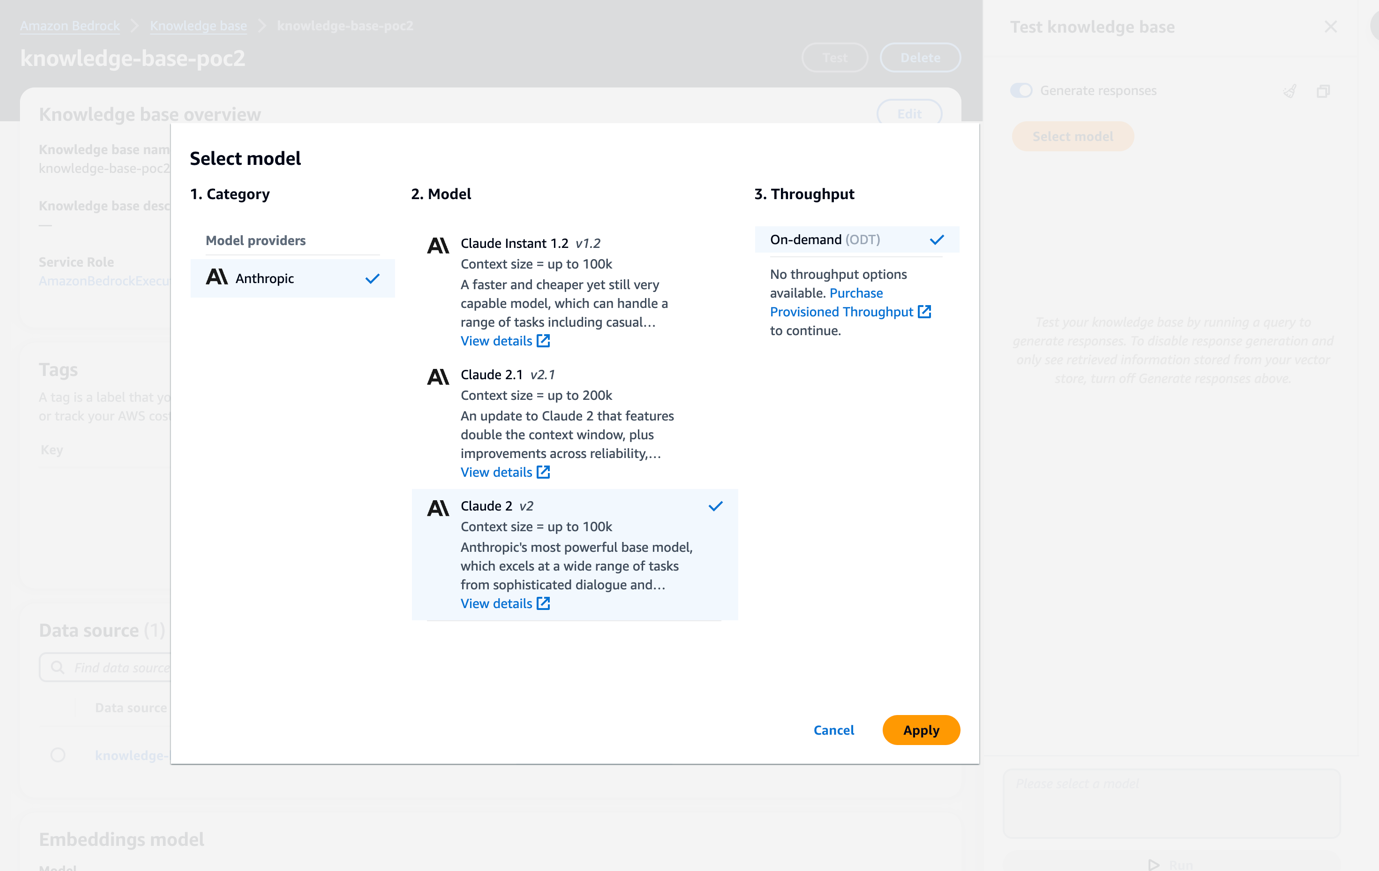Viewport: 1379px width, 871px height.
Task: Click the Anthropic logo beside Claude 2.1
Action: click(x=438, y=376)
